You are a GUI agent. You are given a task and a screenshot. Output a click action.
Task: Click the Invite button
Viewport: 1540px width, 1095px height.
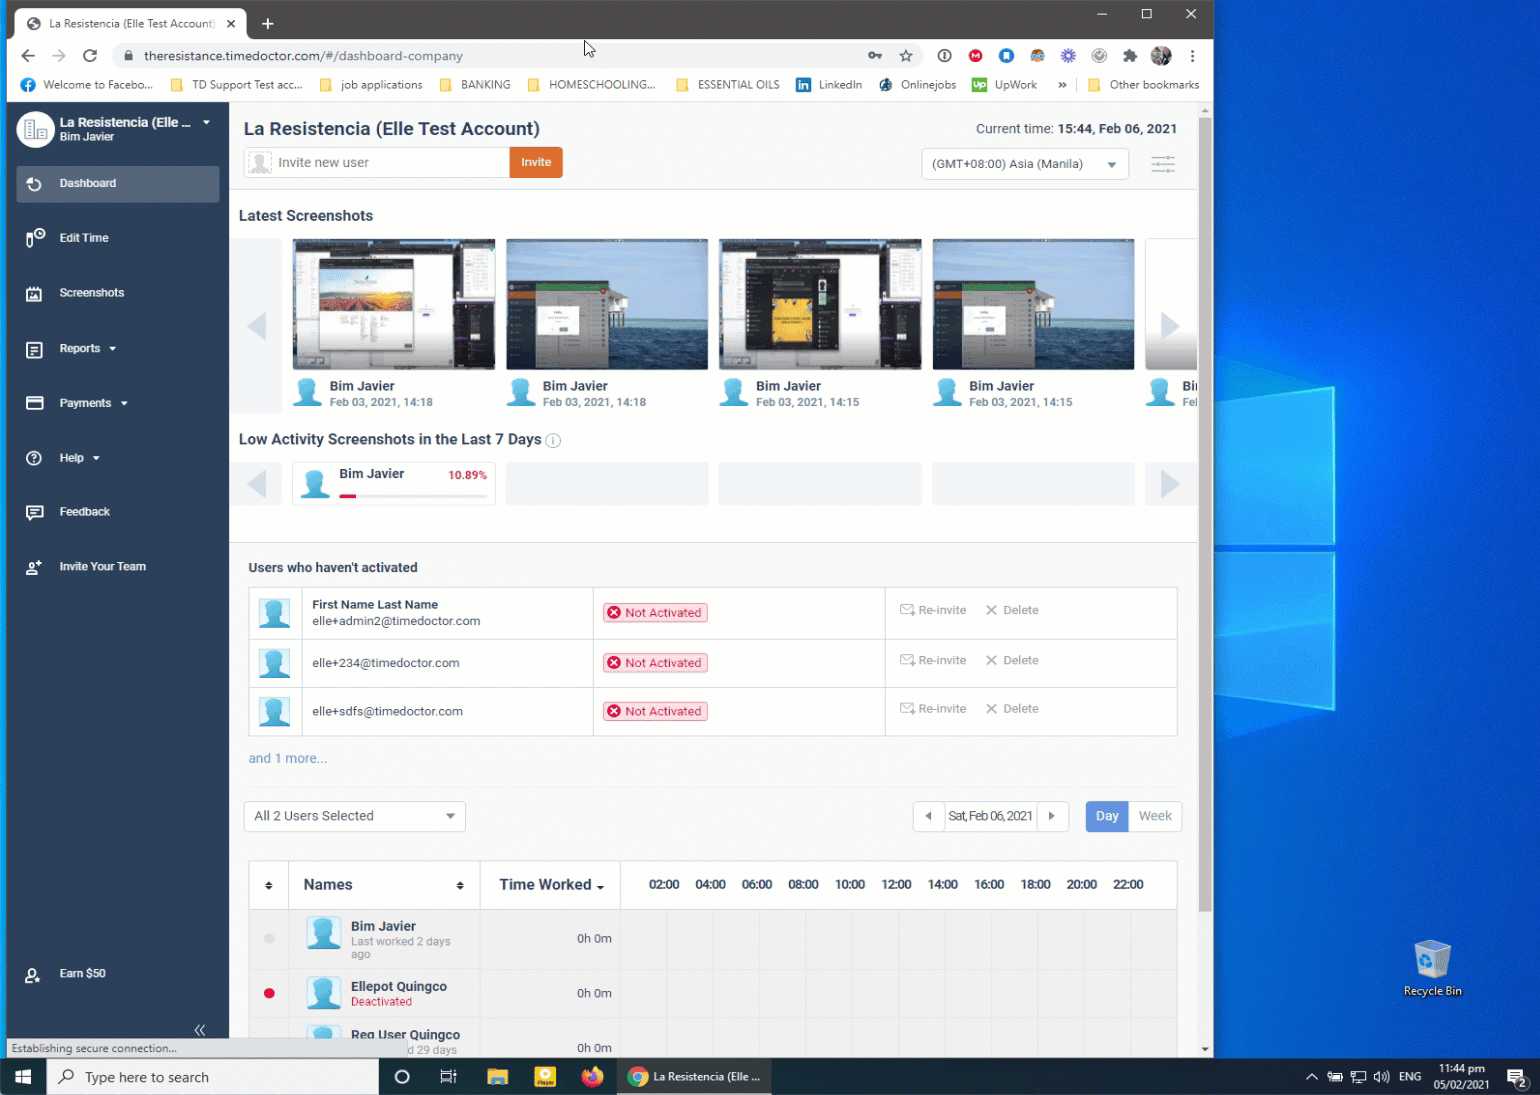(536, 161)
